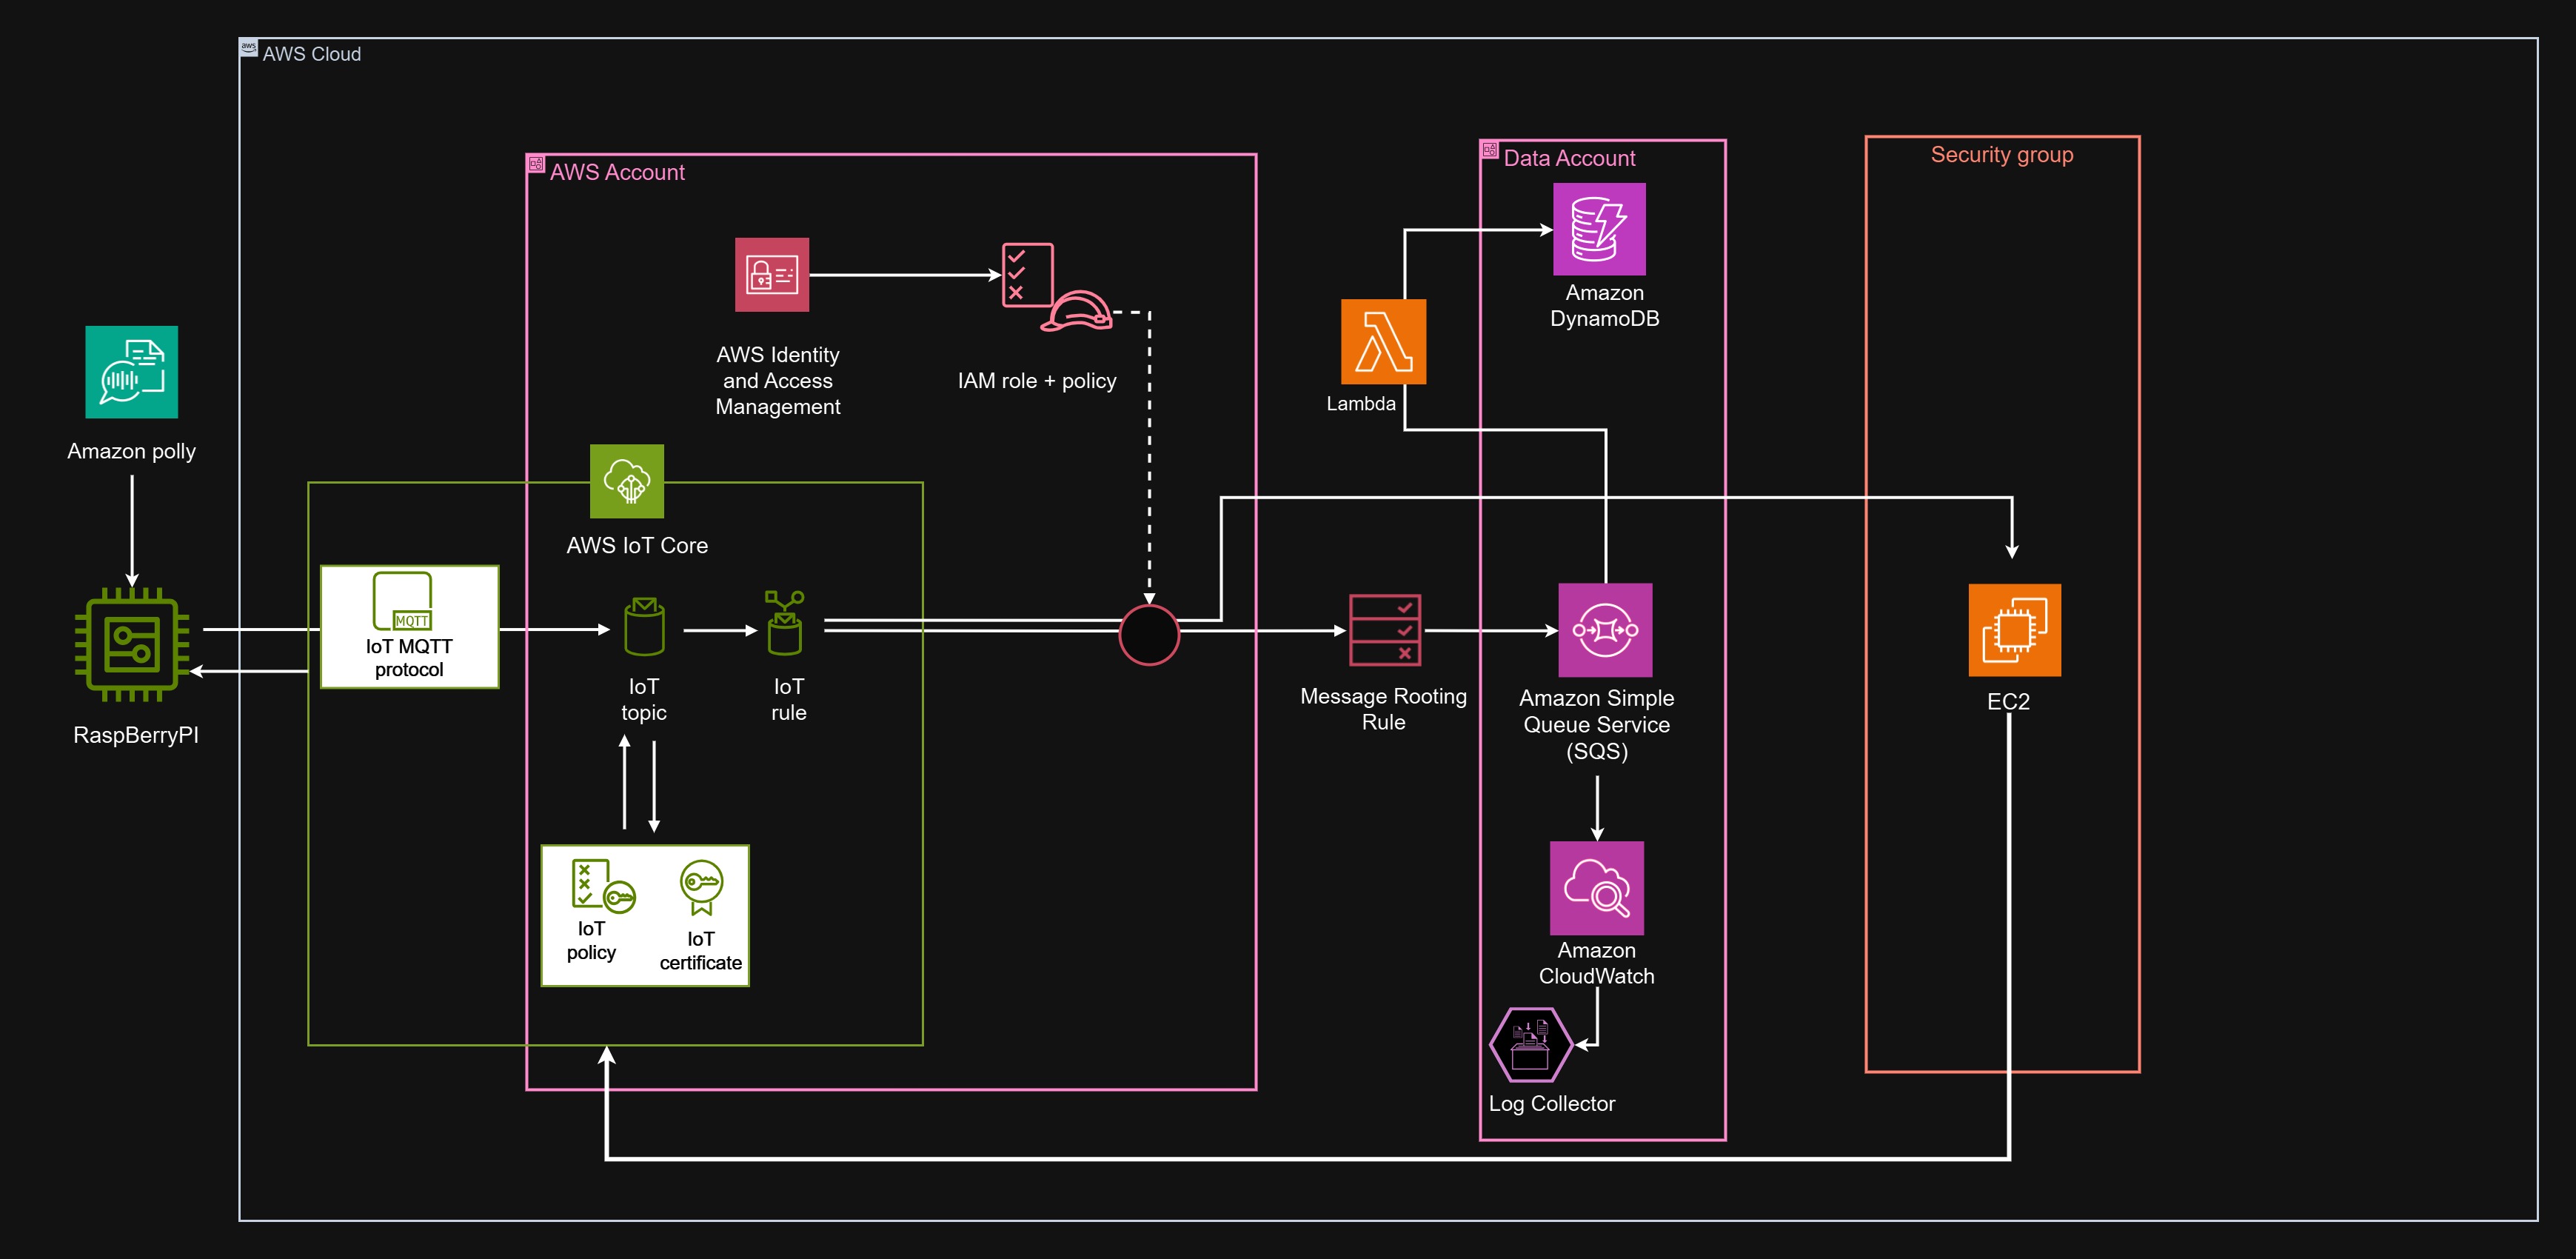2576x1259 pixels.
Task: Click the RaspBerryPI chip icon
Action: click(x=132, y=644)
